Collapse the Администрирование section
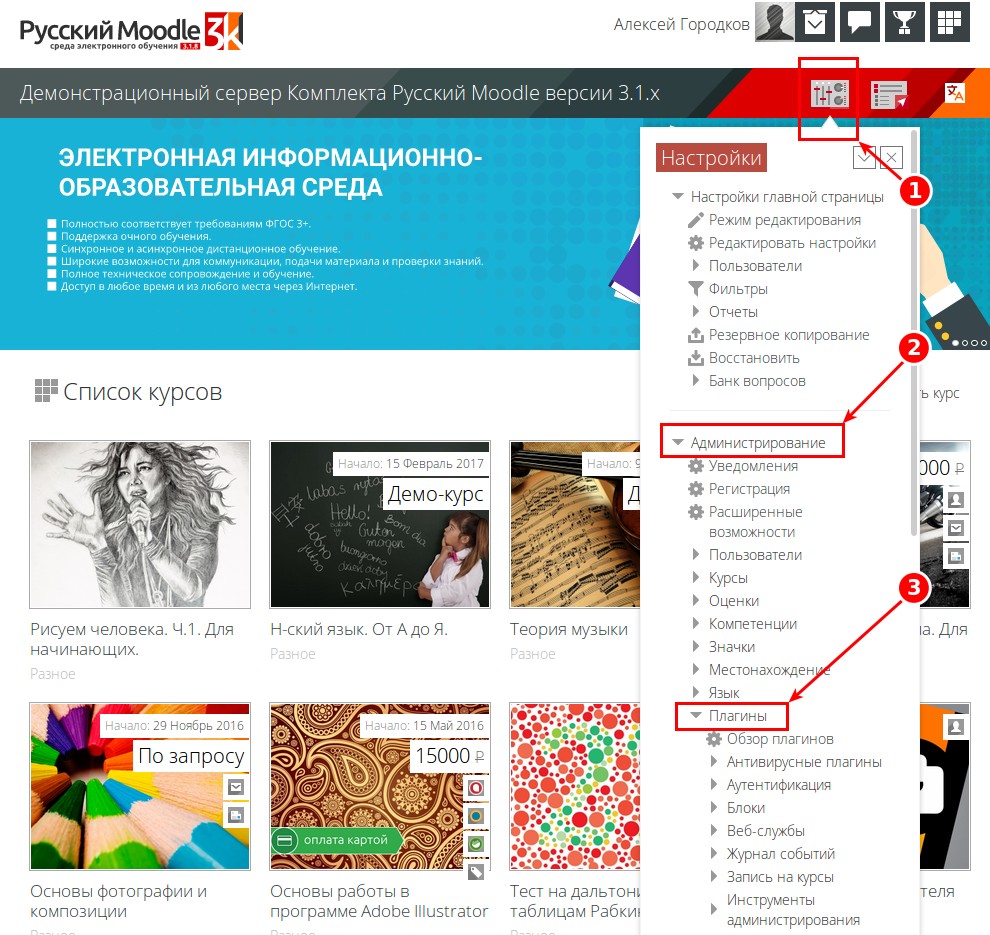 (x=677, y=443)
